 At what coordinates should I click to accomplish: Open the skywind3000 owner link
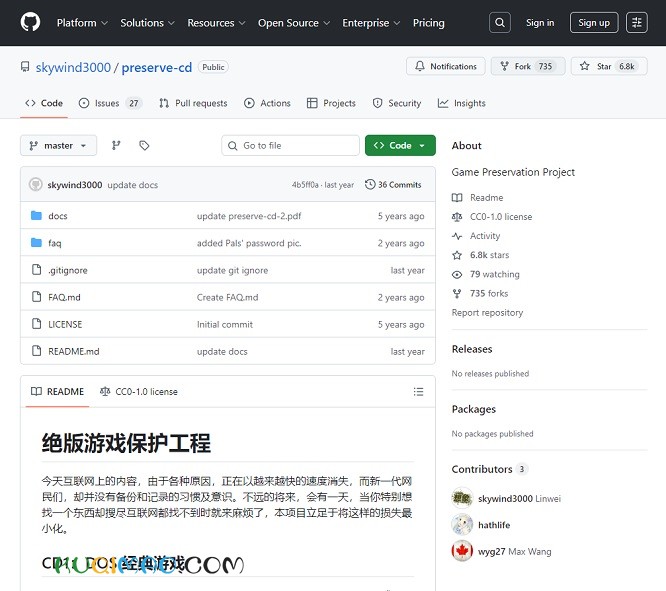[73, 67]
